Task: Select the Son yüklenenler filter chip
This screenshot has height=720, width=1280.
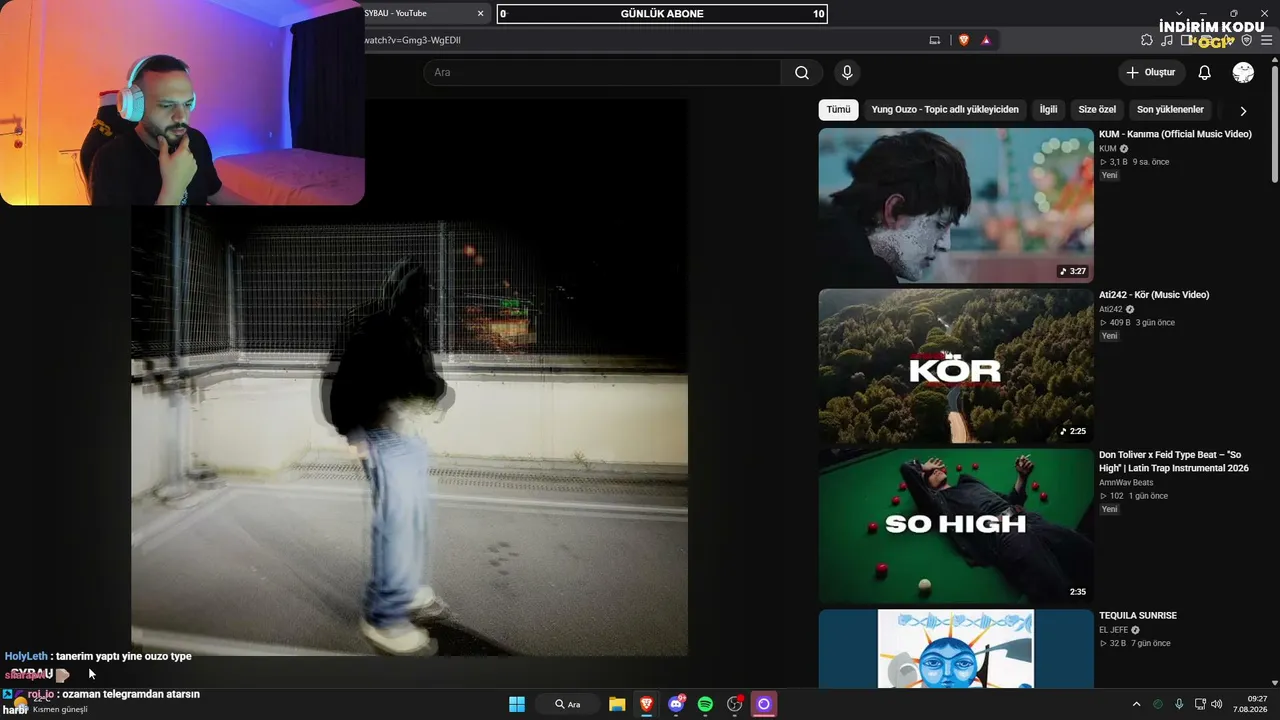Action: point(1170,109)
